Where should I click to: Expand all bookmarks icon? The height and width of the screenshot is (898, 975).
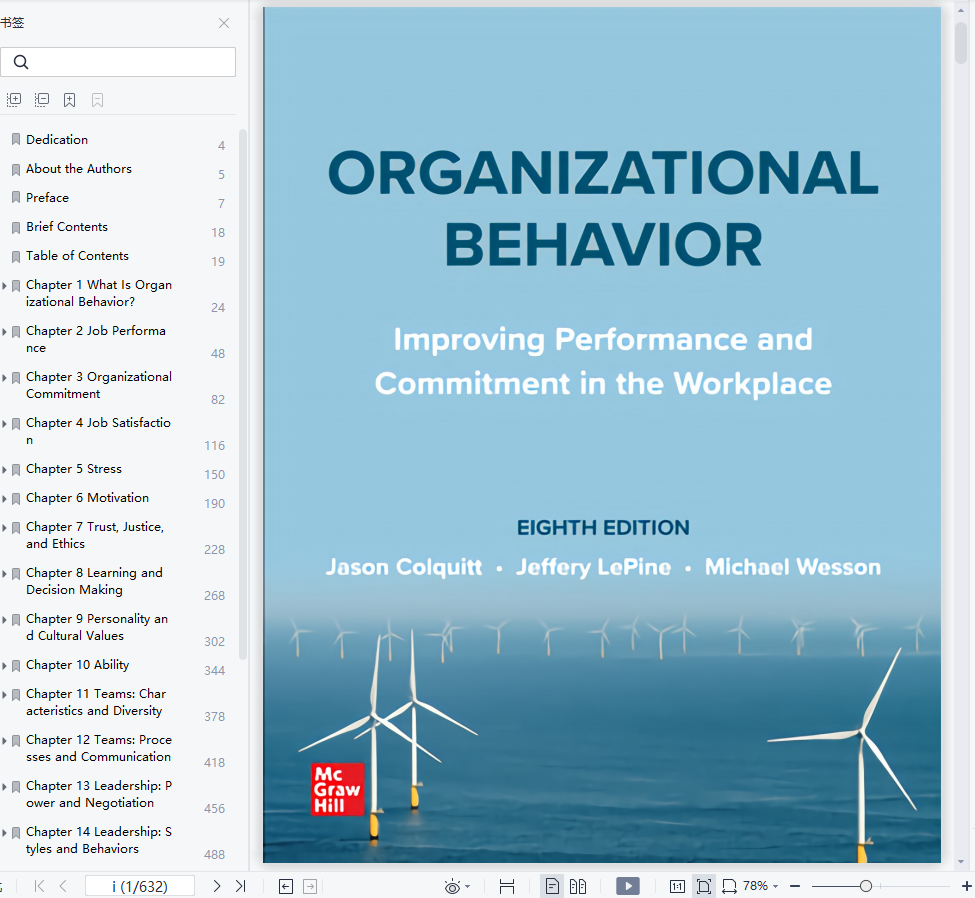click(x=14, y=100)
